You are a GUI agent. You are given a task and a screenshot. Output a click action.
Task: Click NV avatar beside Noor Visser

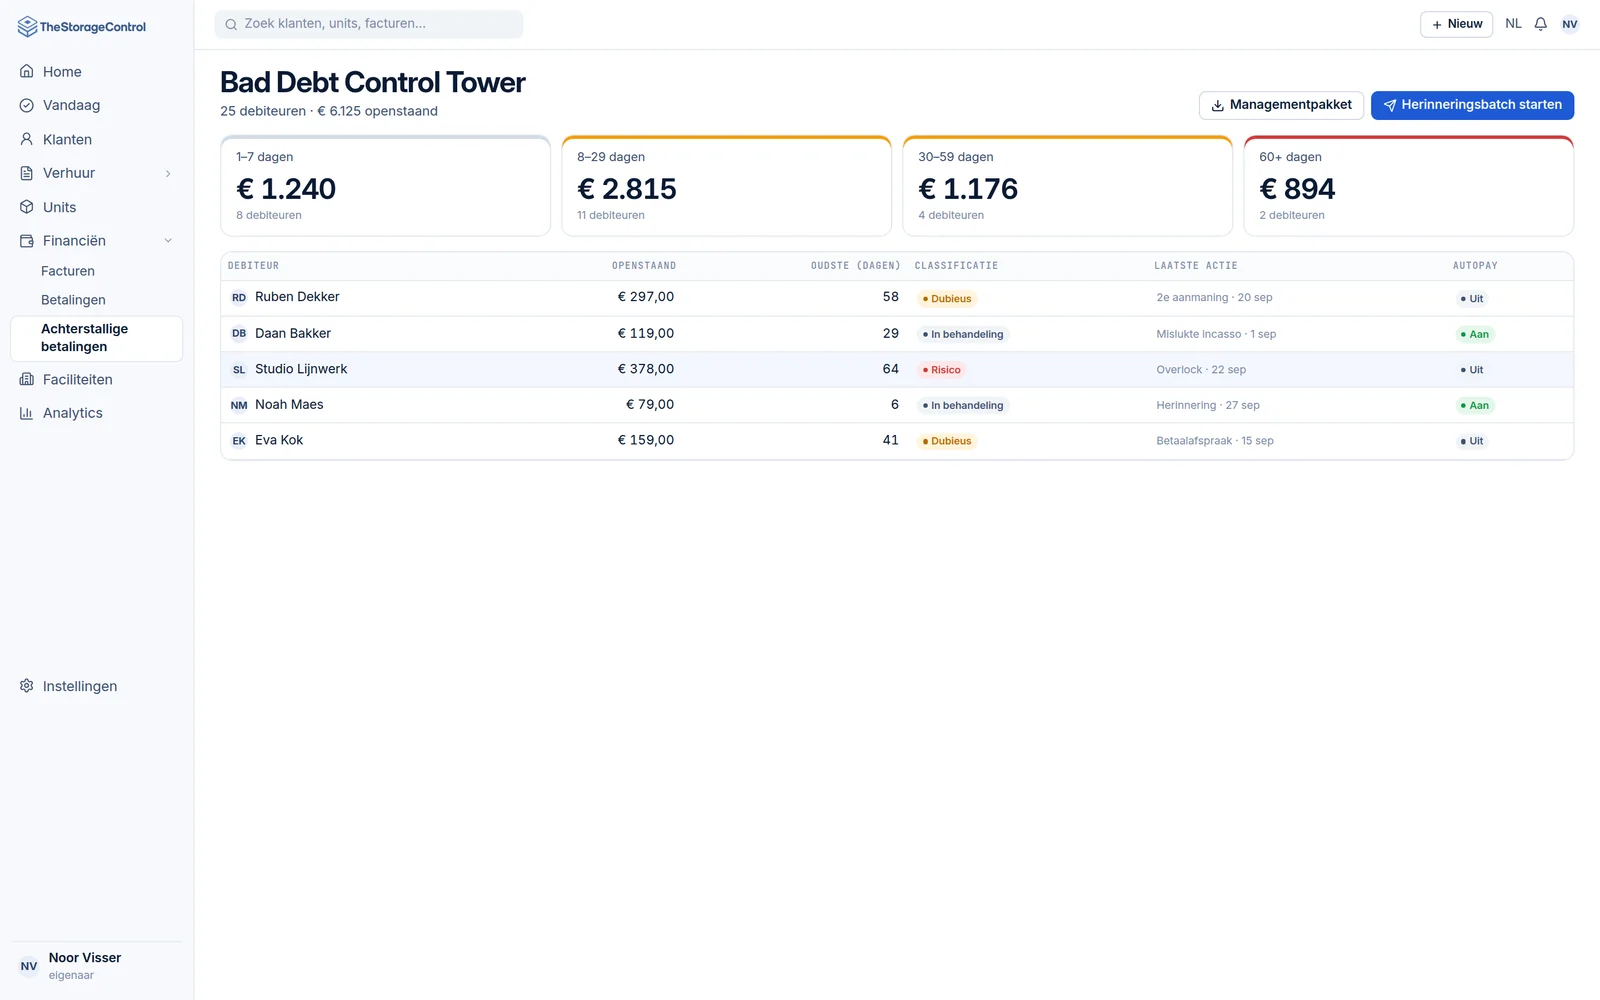click(29, 966)
